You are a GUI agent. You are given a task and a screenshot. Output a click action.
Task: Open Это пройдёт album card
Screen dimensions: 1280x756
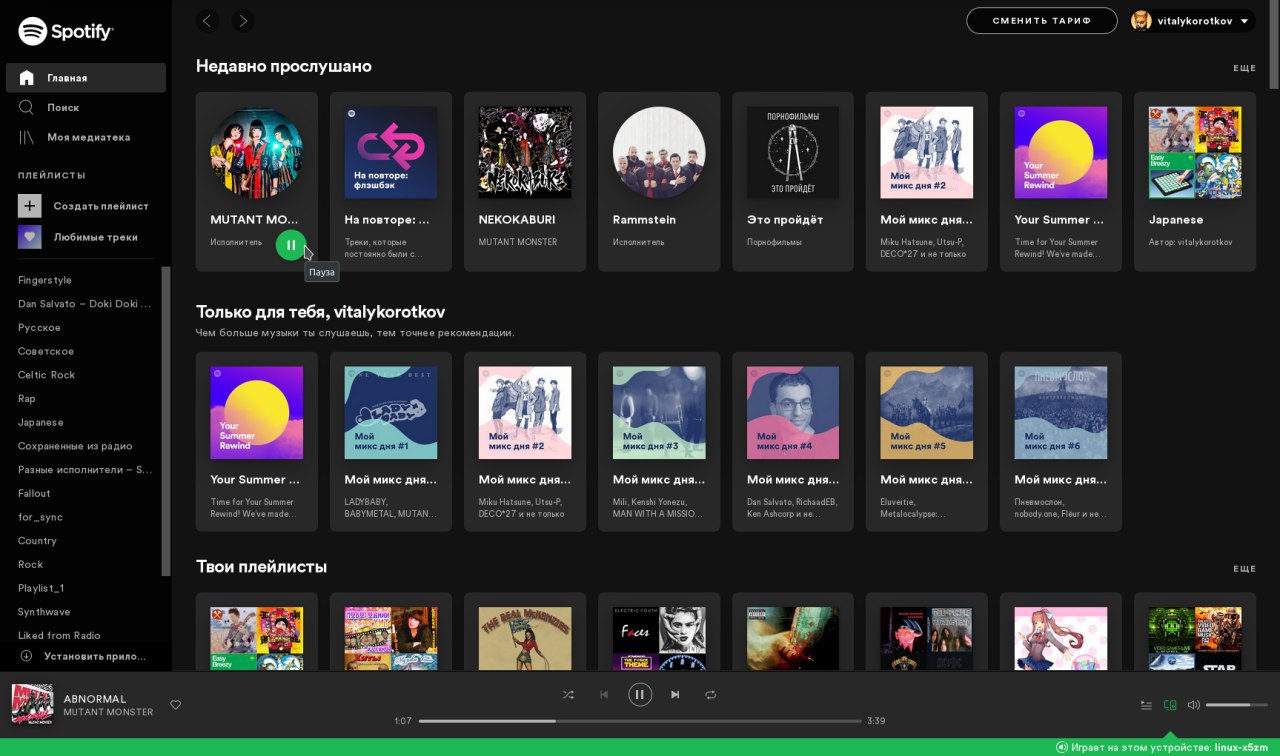[x=793, y=182]
